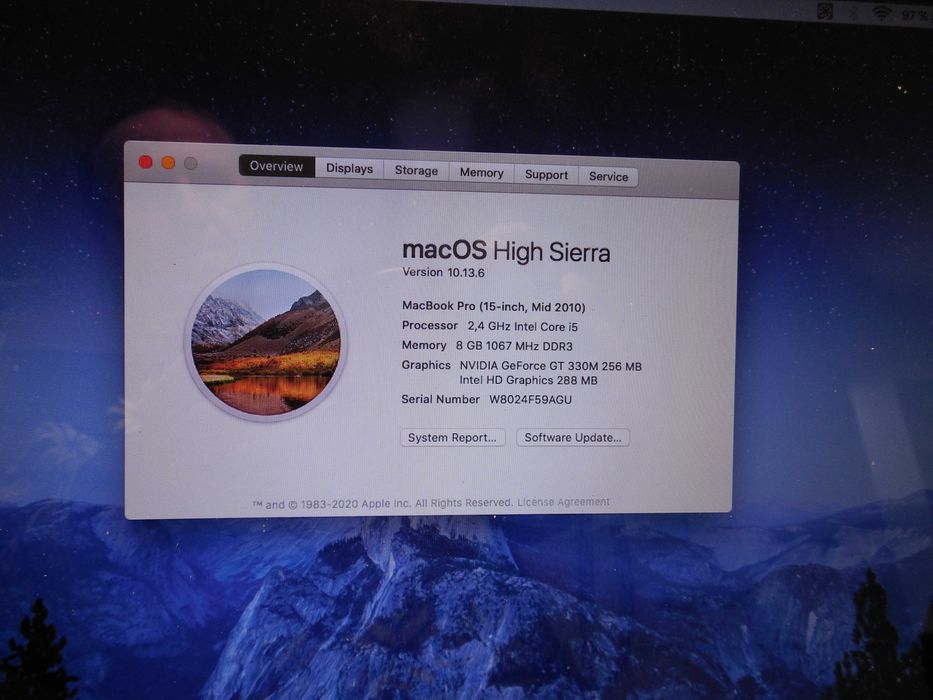Show the Support tab

click(546, 174)
